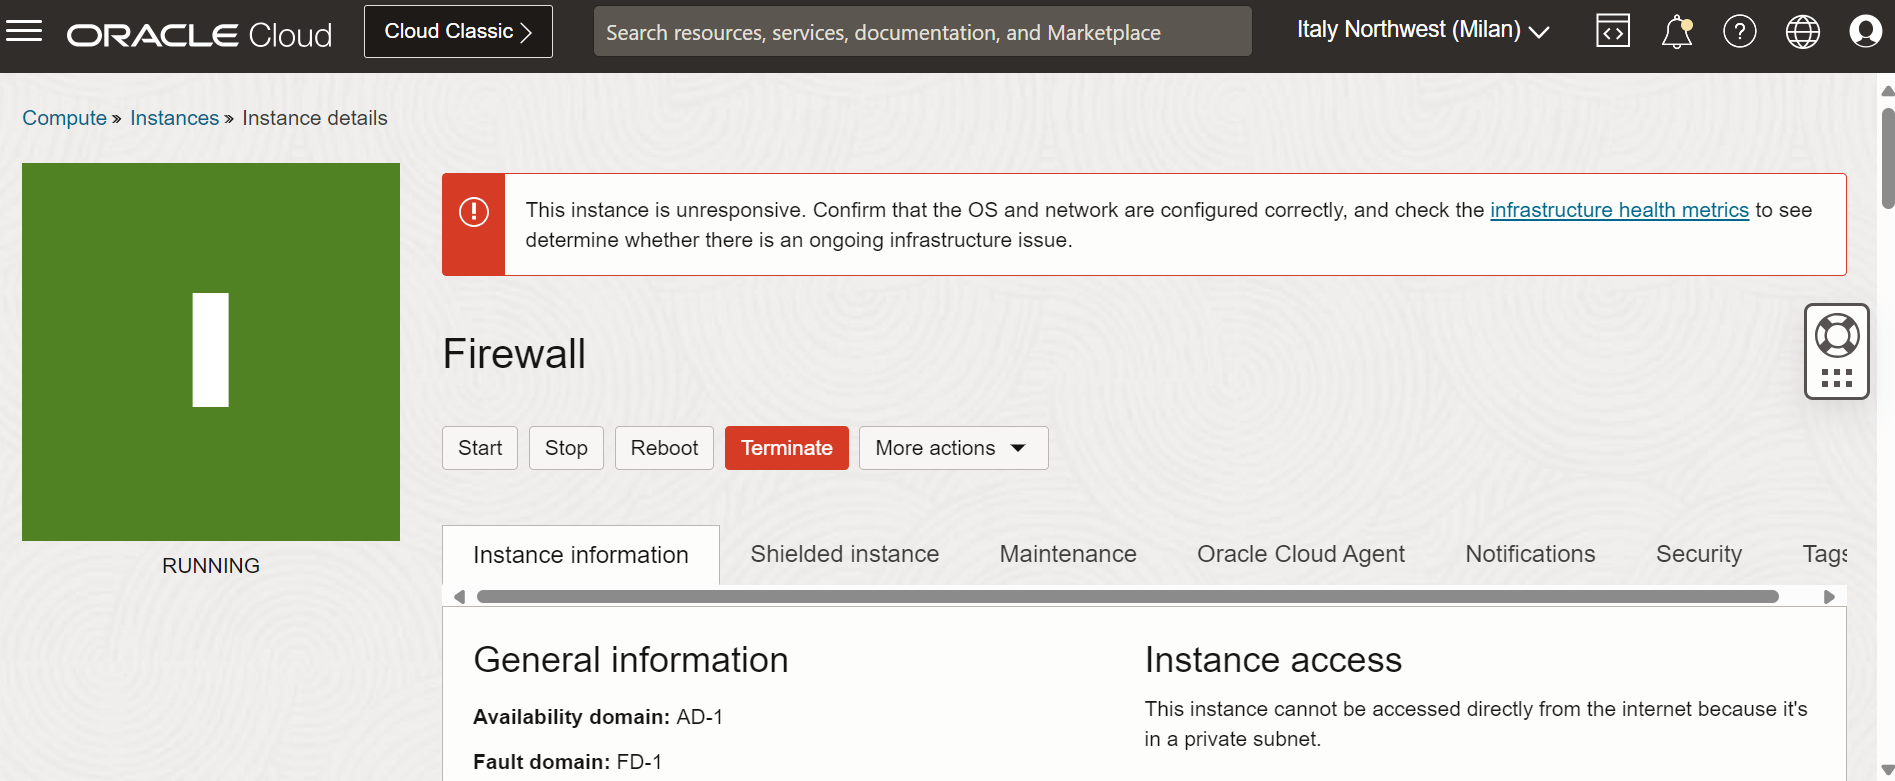Open the announcements bell icon
The width and height of the screenshot is (1895, 781).
(1677, 32)
